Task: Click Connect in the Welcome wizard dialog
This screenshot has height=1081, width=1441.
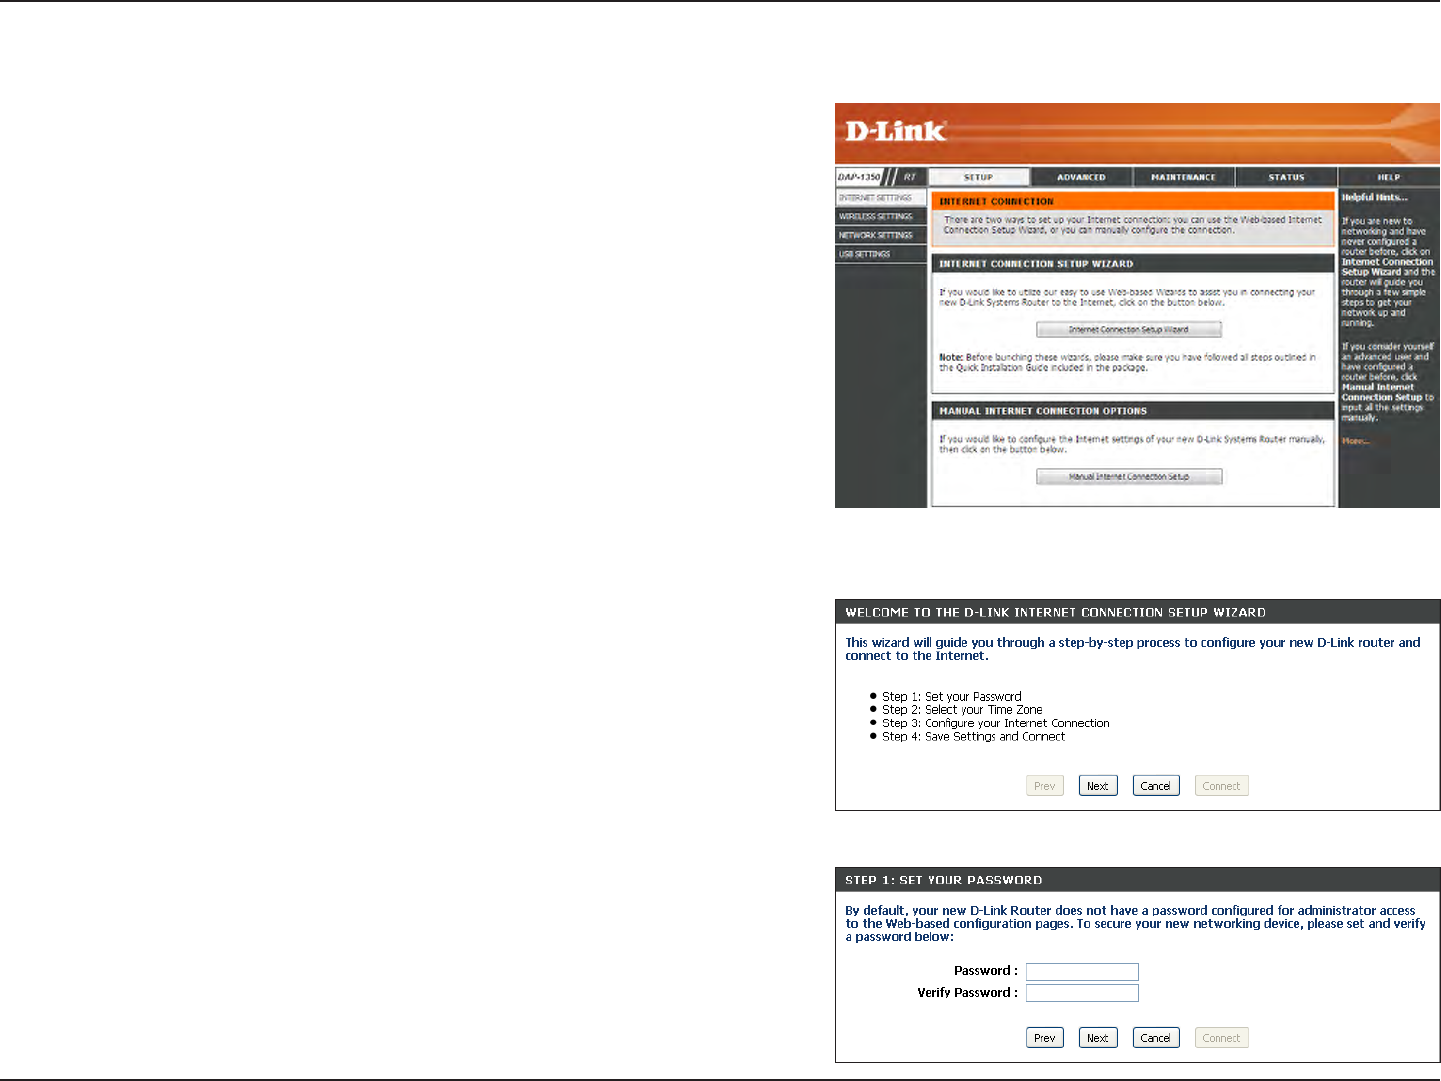Action: click(1222, 786)
